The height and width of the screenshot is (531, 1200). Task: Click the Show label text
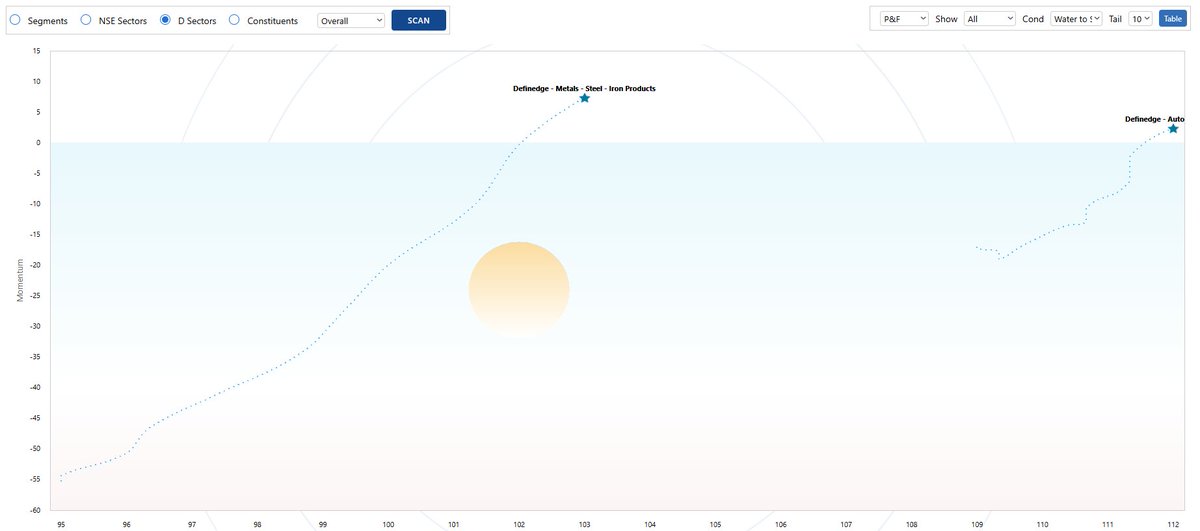(946, 19)
